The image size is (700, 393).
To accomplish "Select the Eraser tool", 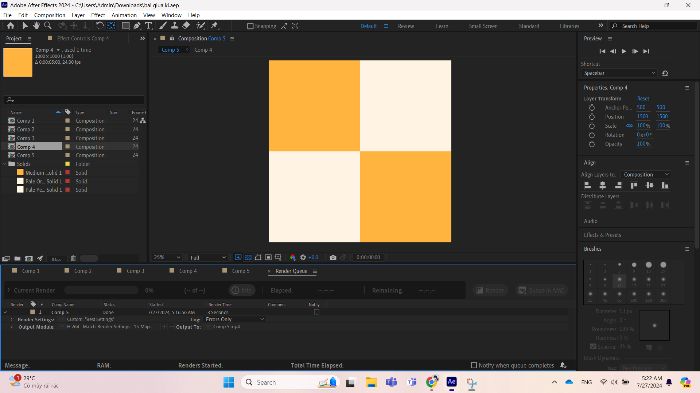I will [186, 26].
